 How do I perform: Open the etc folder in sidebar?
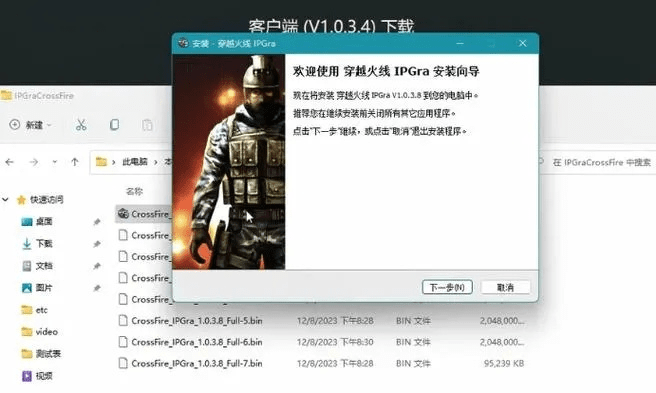[x=41, y=310]
